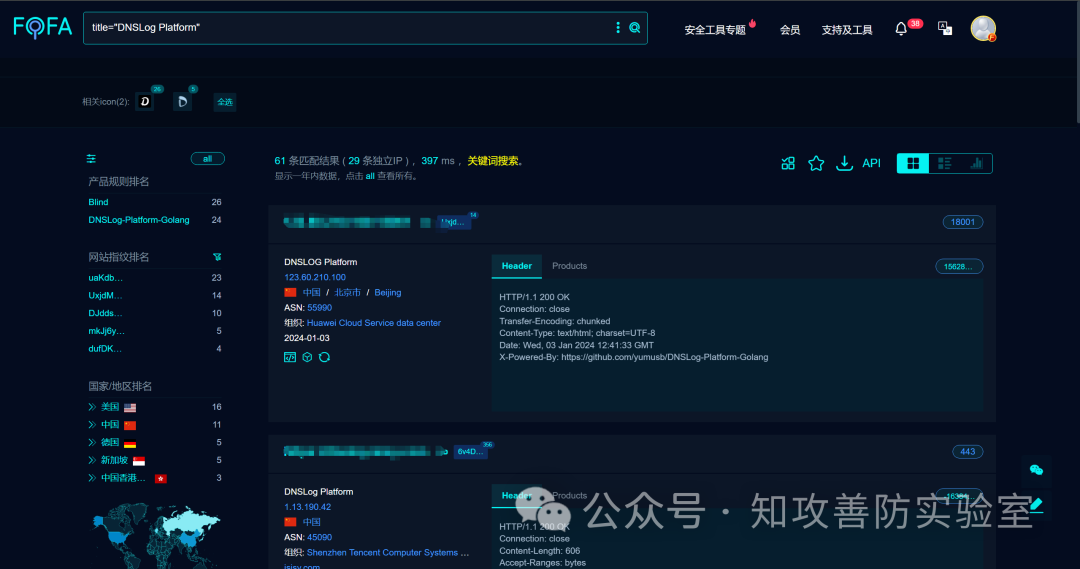Filter by Shenzhen Tencent Computer Systems
The height and width of the screenshot is (569, 1080).
pyautogui.click(x=388, y=552)
